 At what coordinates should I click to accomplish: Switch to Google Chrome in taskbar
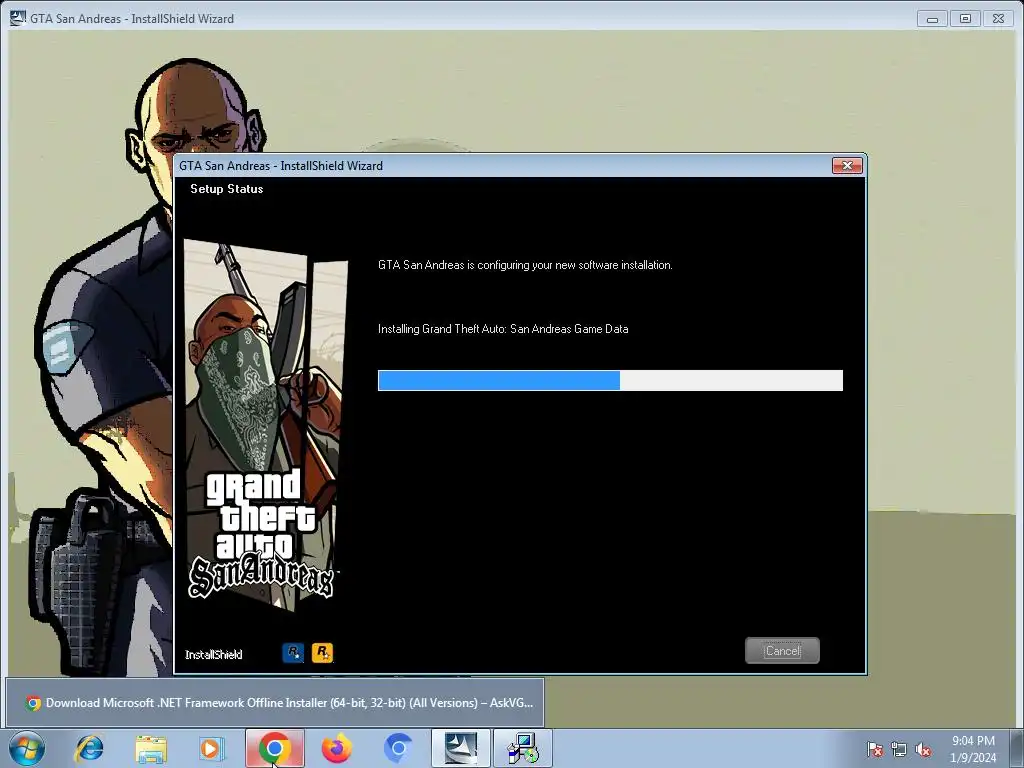pyautogui.click(x=275, y=748)
